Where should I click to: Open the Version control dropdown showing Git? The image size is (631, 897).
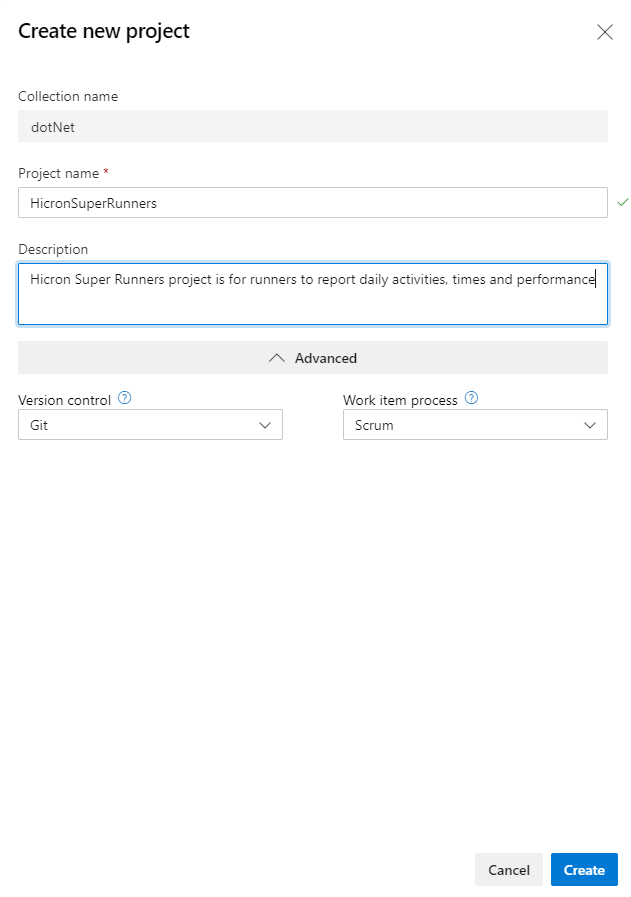click(x=150, y=424)
